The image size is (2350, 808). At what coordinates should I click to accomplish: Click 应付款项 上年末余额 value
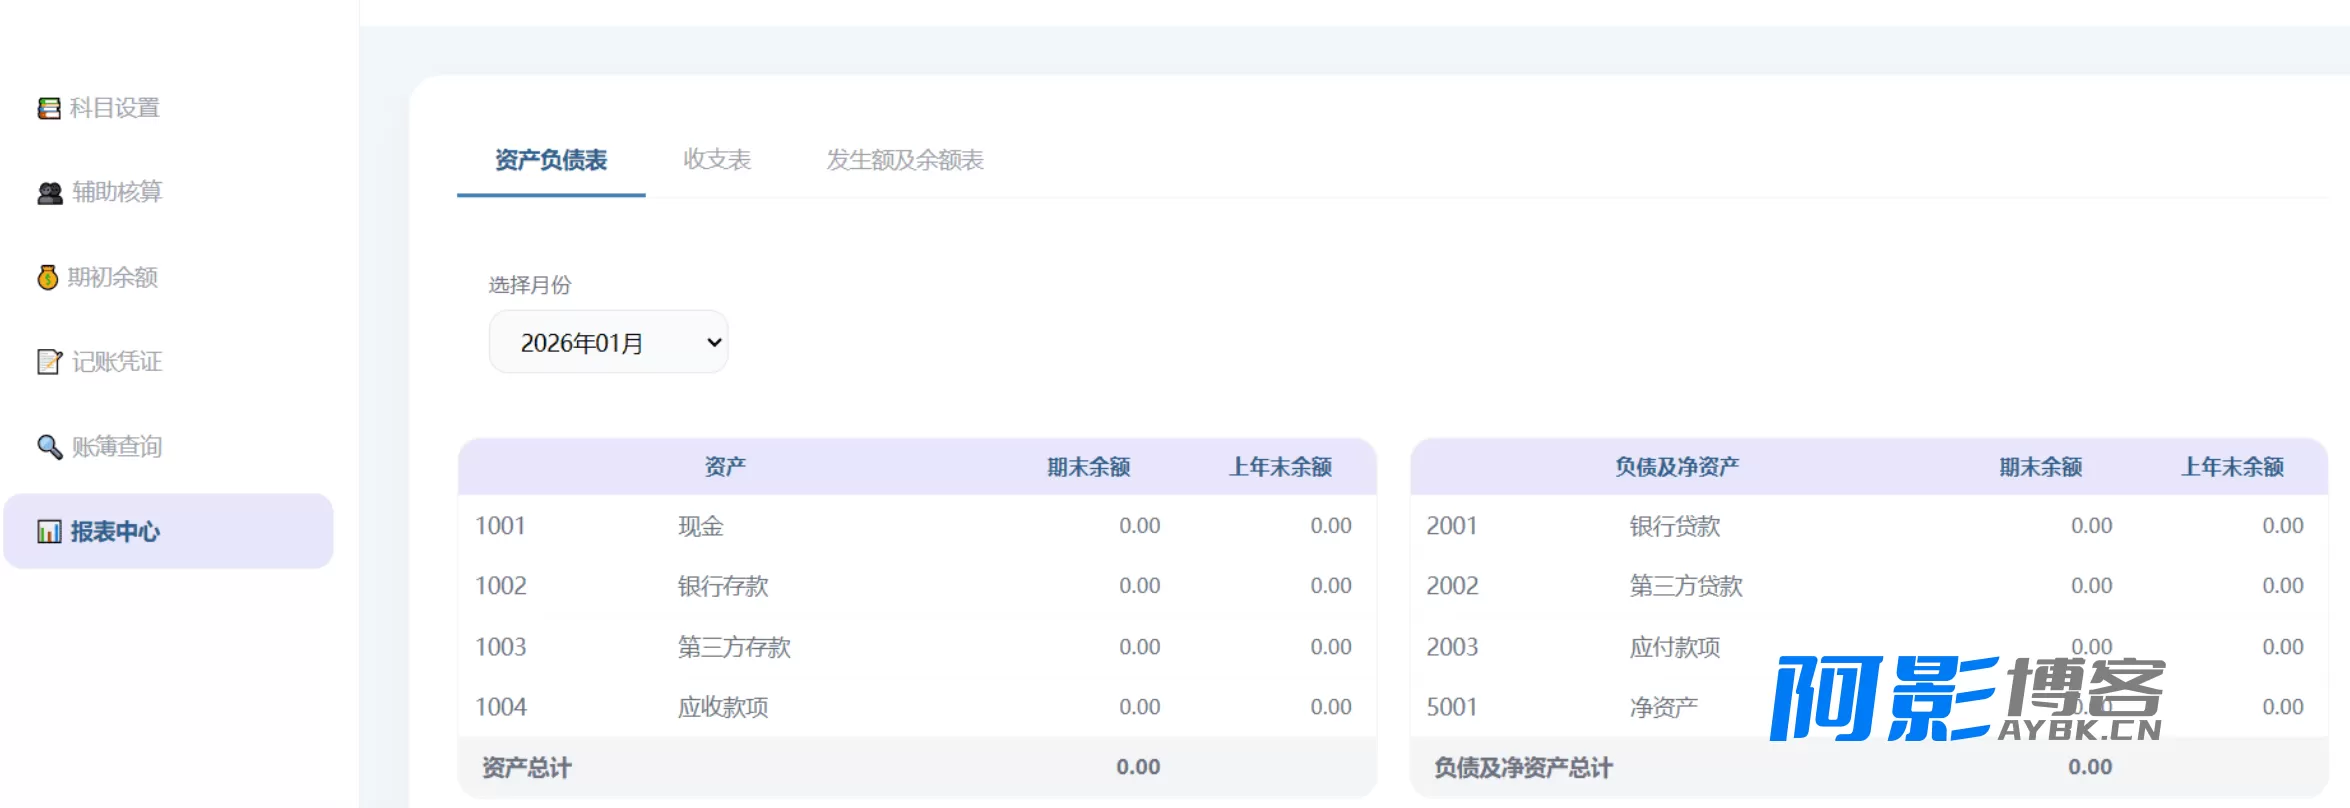point(2283,647)
